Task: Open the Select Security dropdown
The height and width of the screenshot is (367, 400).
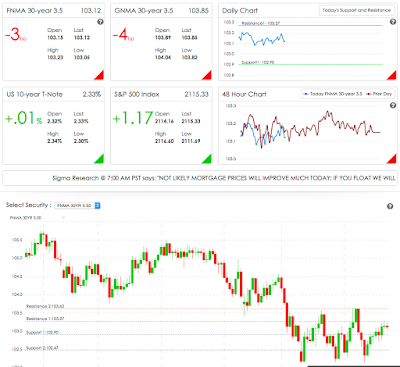Action: coord(77,206)
